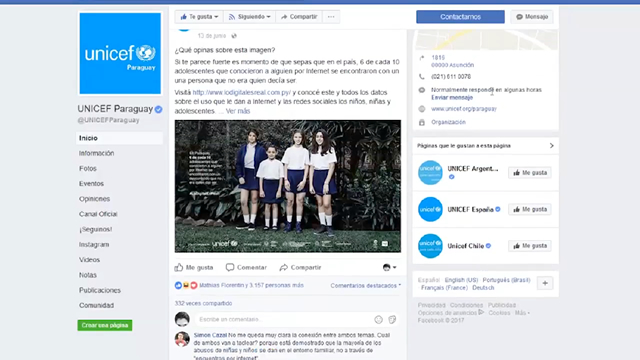Click the Enviar mensaje link
The image size is (640, 360).
pos(452,98)
